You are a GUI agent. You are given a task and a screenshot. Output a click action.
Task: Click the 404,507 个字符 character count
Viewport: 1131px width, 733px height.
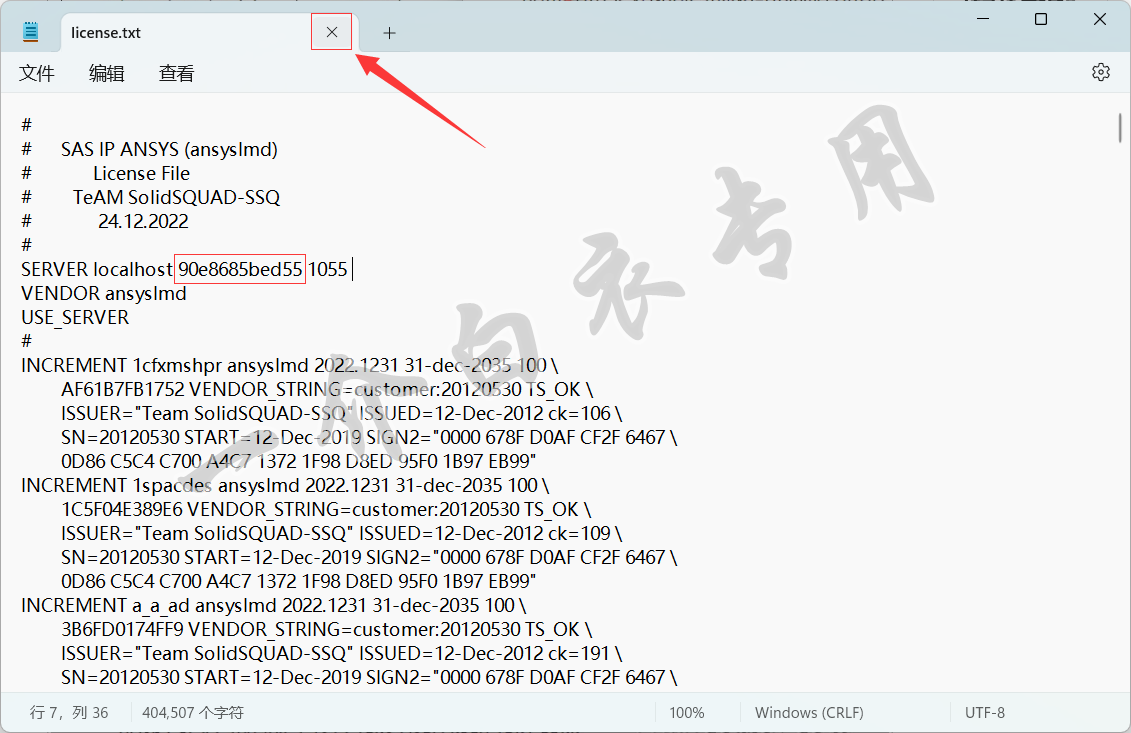coord(193,713)
